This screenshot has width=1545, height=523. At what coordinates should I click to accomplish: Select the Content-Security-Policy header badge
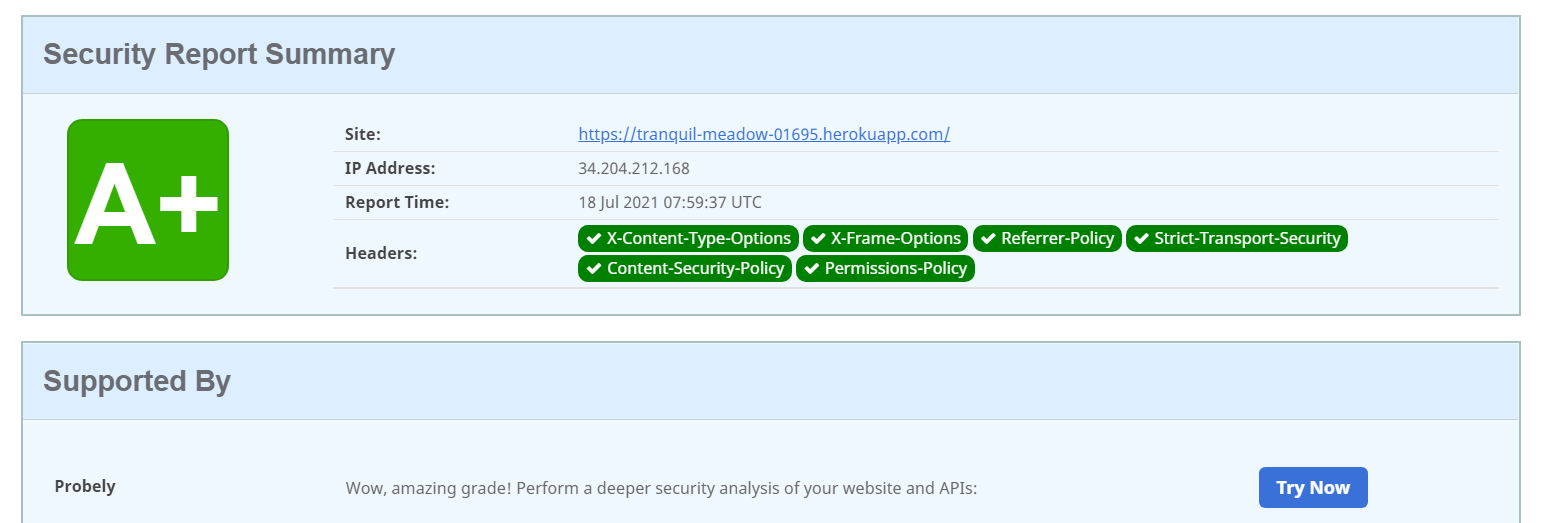pyautogui.click(x=685, y=268)
